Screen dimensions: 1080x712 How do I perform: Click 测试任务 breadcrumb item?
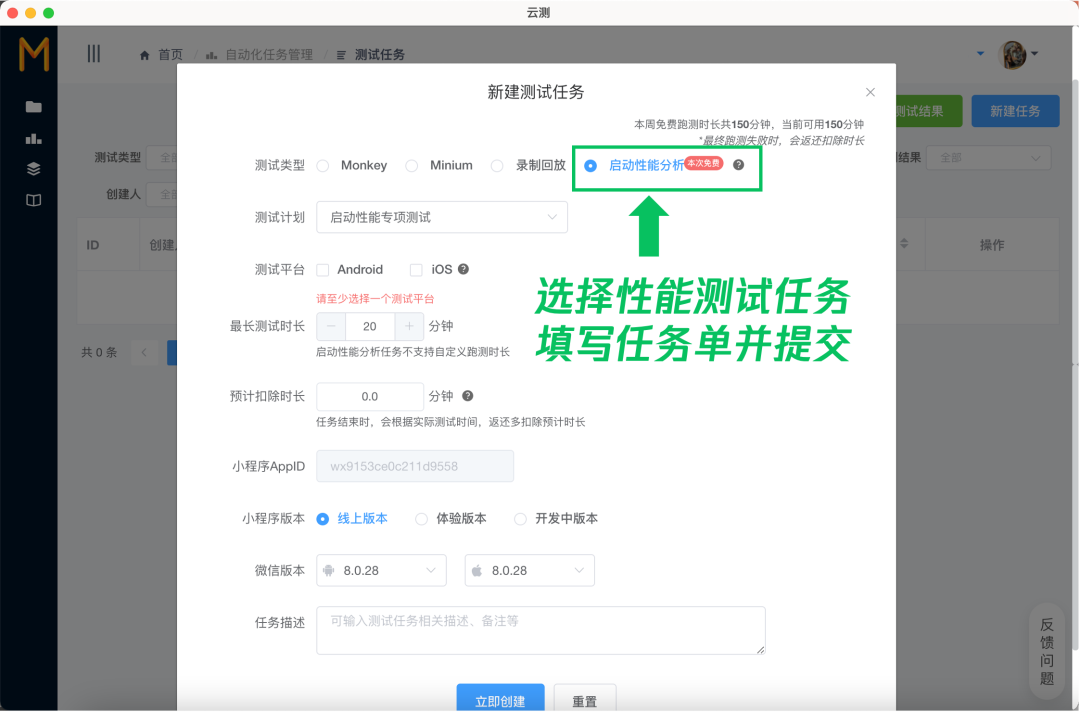[x=380, y=55]
